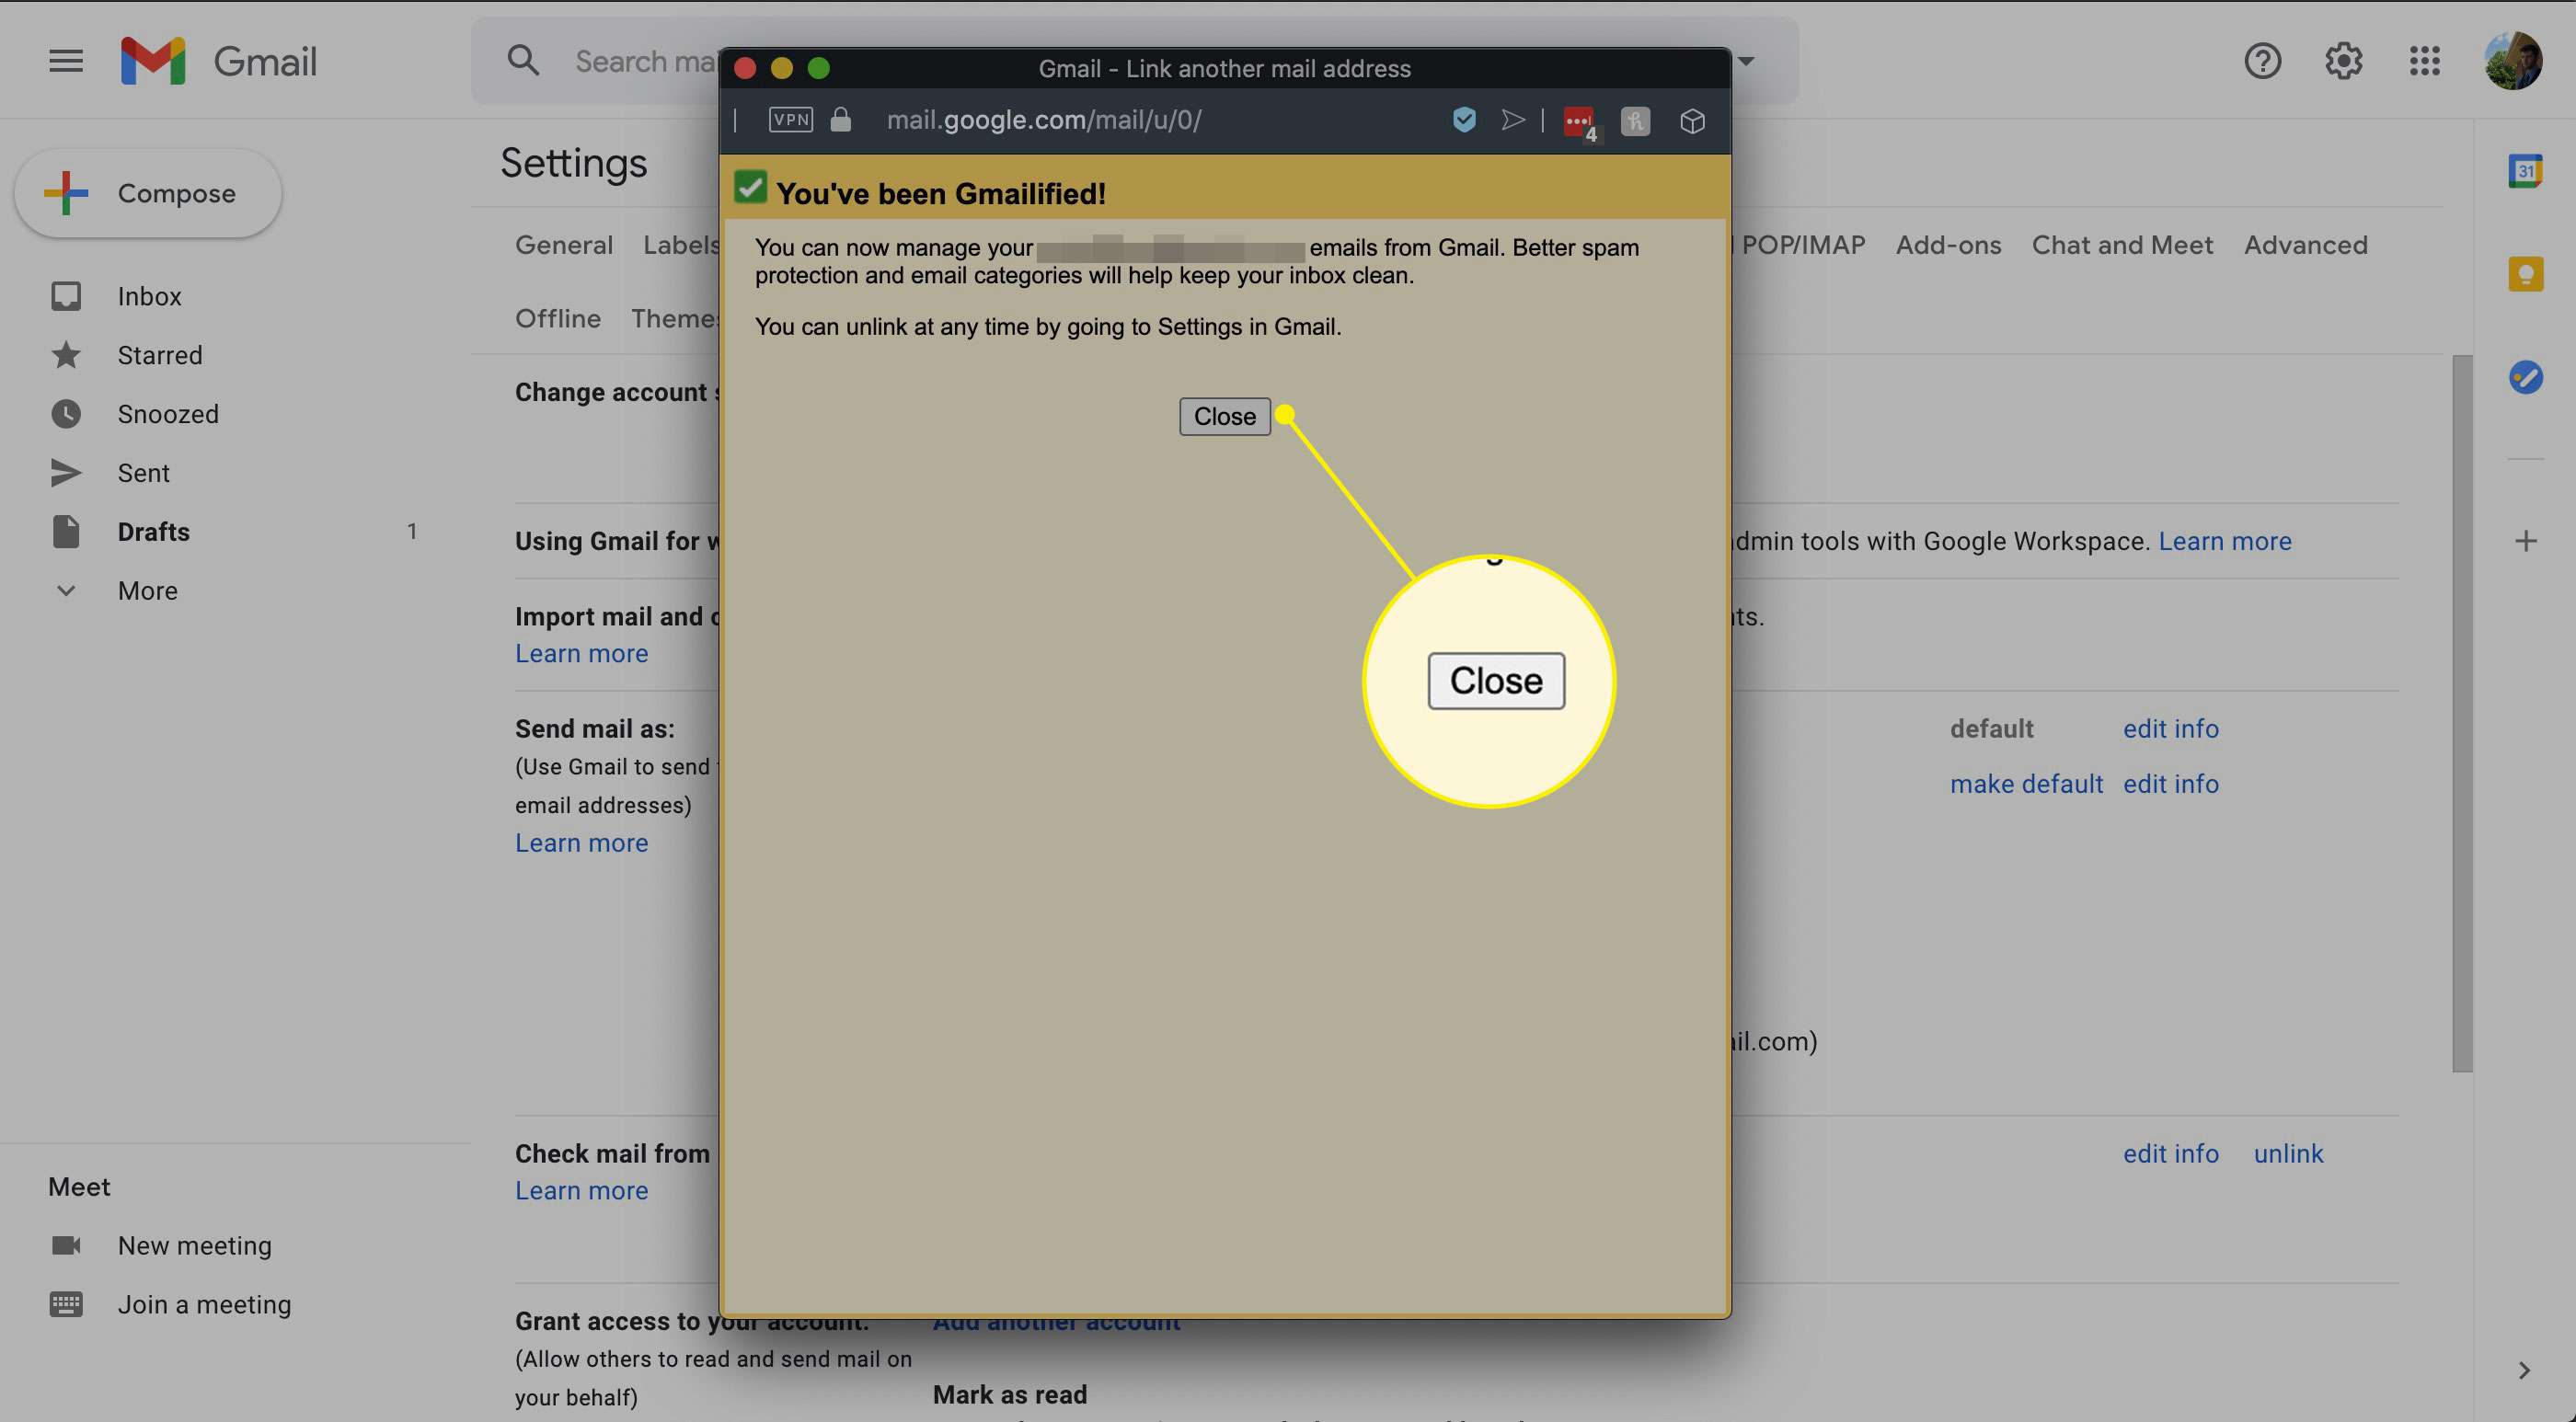This screenshot has width=2576, height=1422.
Task: Click the settings page vertical scrollbar
Action: pos(2462,713)
